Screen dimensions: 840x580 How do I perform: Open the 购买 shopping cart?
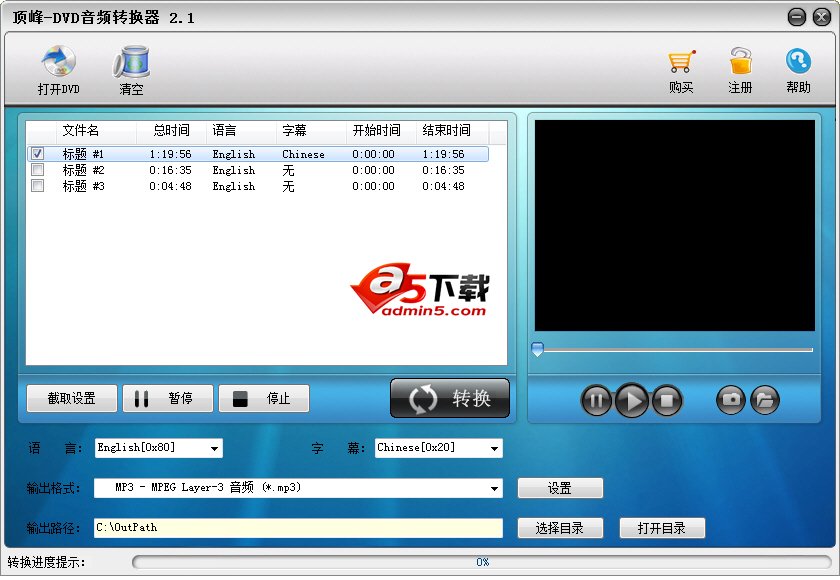(681, 71)
